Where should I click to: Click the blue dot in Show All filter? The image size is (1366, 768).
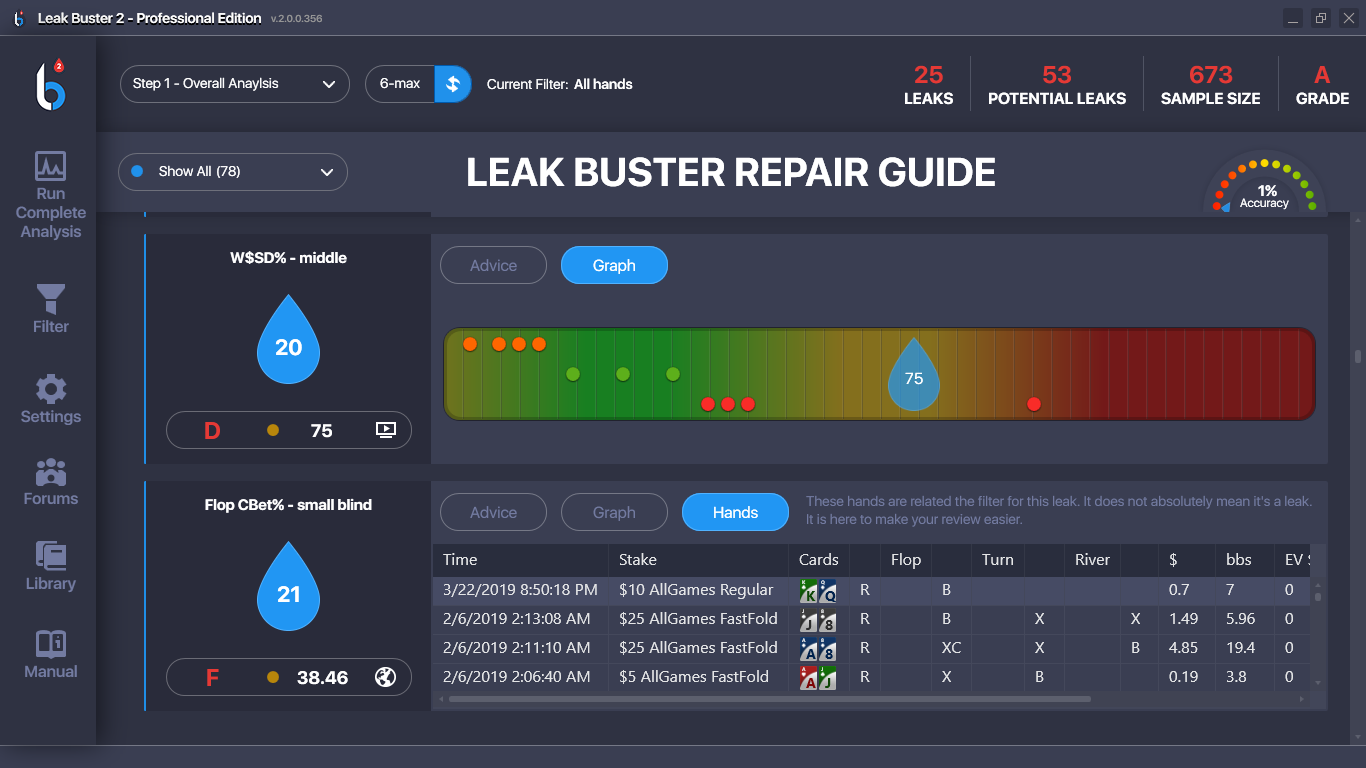click(x=137, y=172)
